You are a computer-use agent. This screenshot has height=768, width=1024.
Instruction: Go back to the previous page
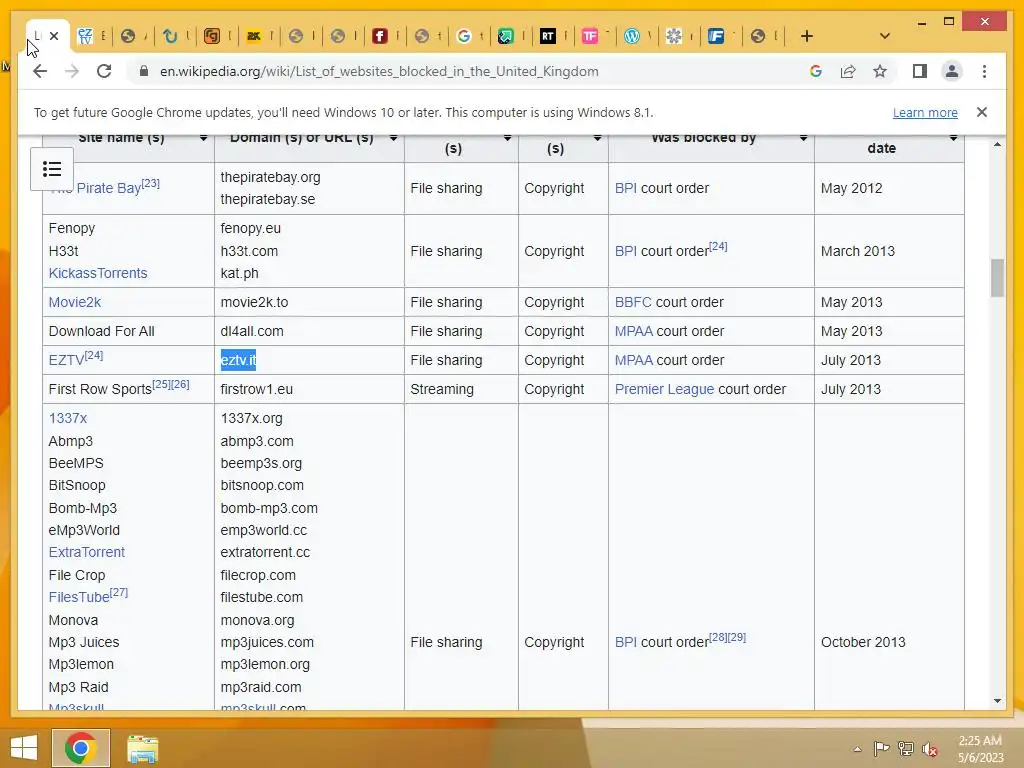[x=40, y=71]
